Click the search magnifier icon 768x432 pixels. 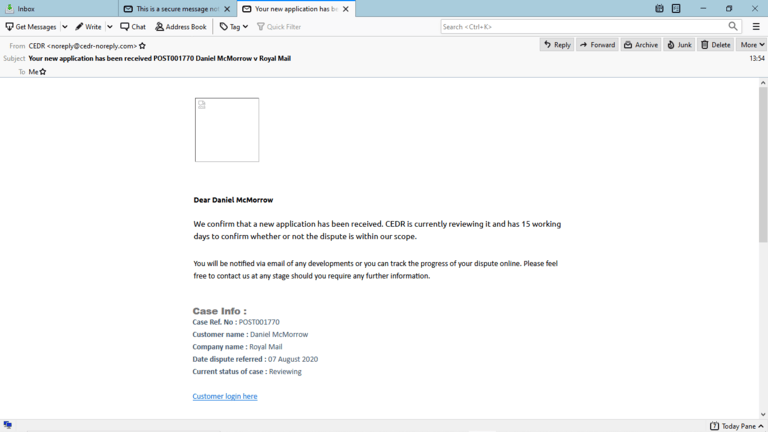point(733,26)
